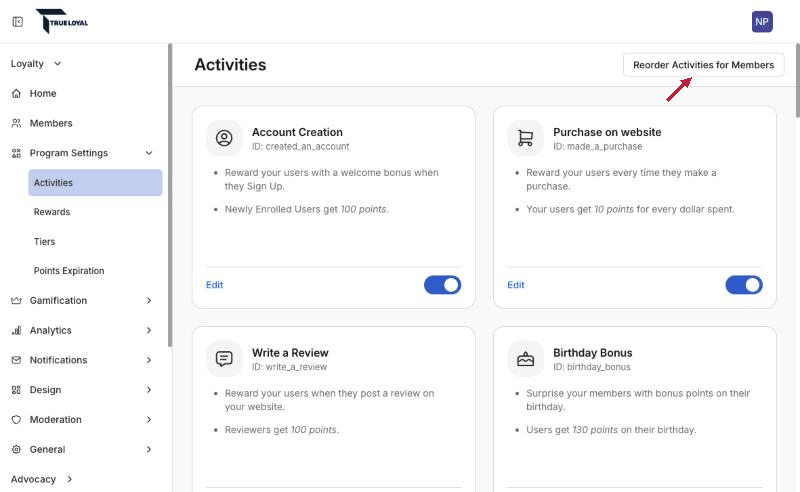This screenshot has height=492, width=800.
Task: Expand the Gamification chevron
Action: tap(149, 301)
